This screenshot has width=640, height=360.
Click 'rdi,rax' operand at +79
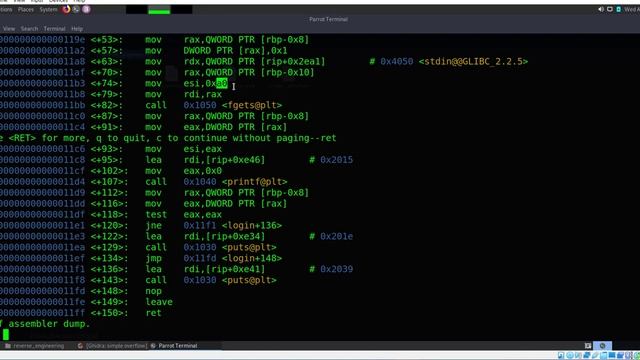tap(202, 94)
